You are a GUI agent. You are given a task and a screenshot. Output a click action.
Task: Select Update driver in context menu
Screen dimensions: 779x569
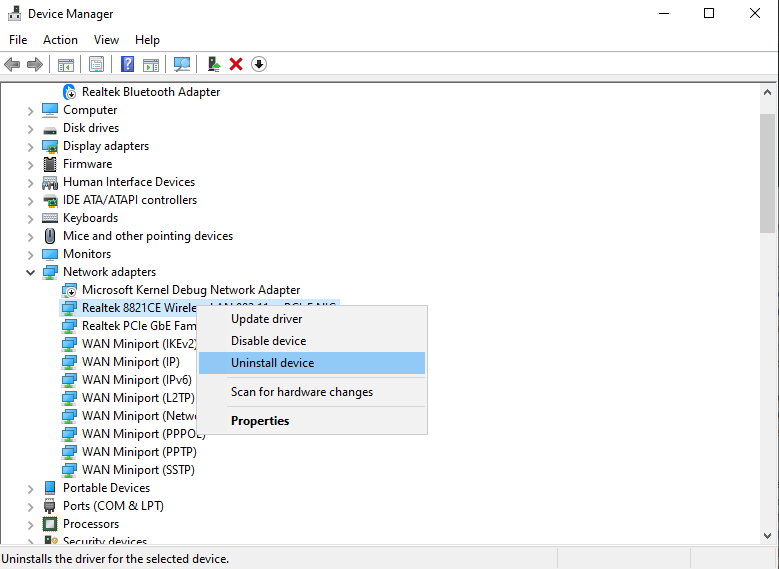pyautogui.click(x=266, y=319)
